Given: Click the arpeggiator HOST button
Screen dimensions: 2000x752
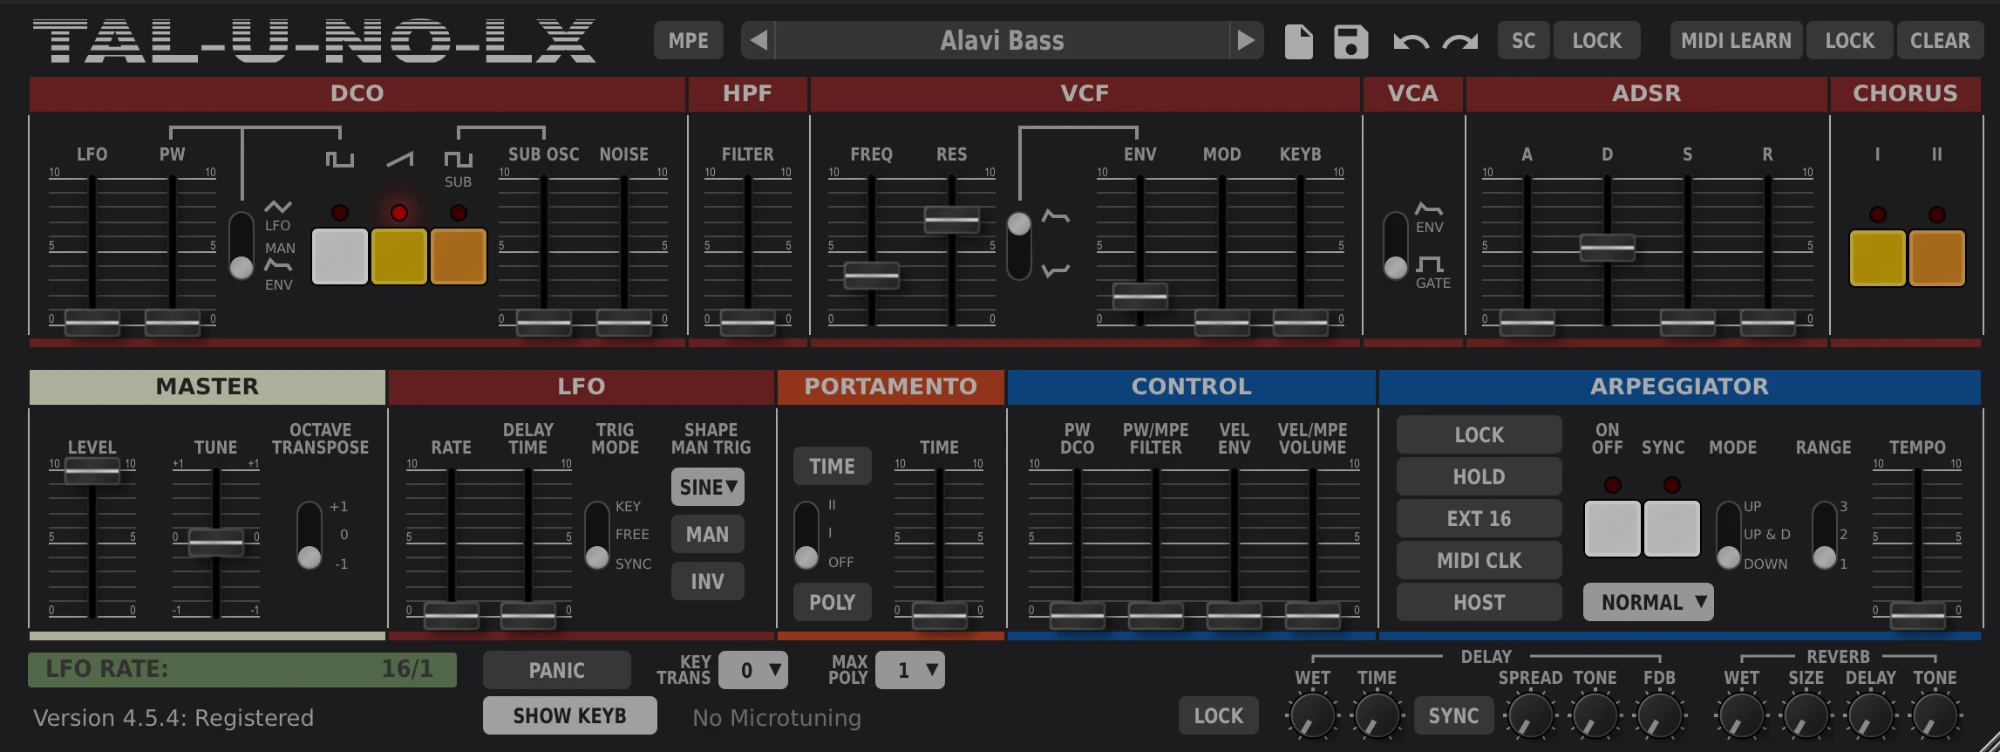Looking at the screenshot, I should [x=1479, y=603].
